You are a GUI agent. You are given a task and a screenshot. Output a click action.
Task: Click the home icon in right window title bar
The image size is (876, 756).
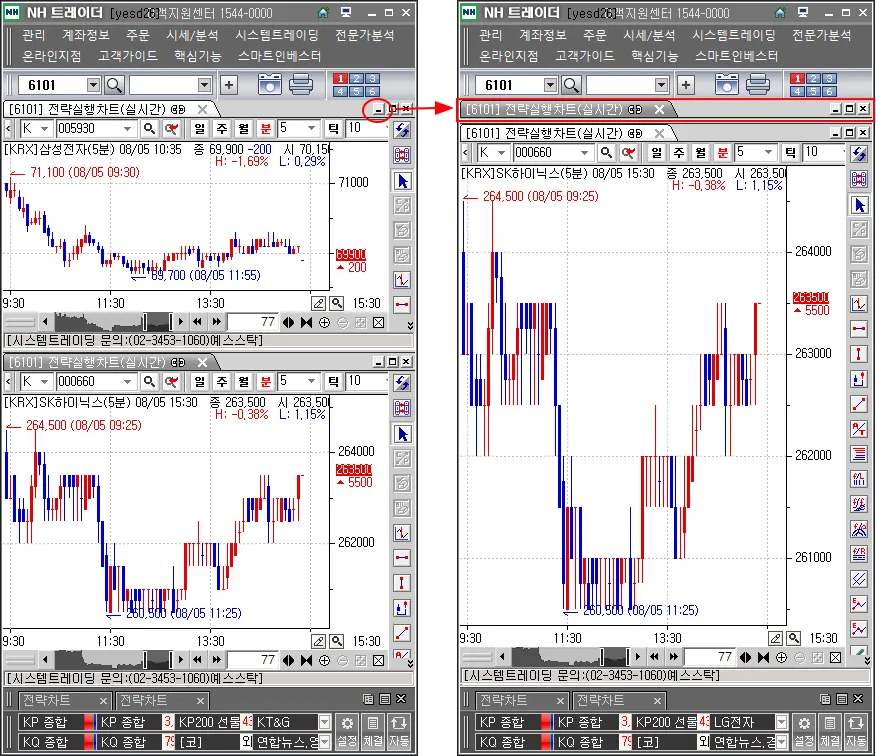780,12
